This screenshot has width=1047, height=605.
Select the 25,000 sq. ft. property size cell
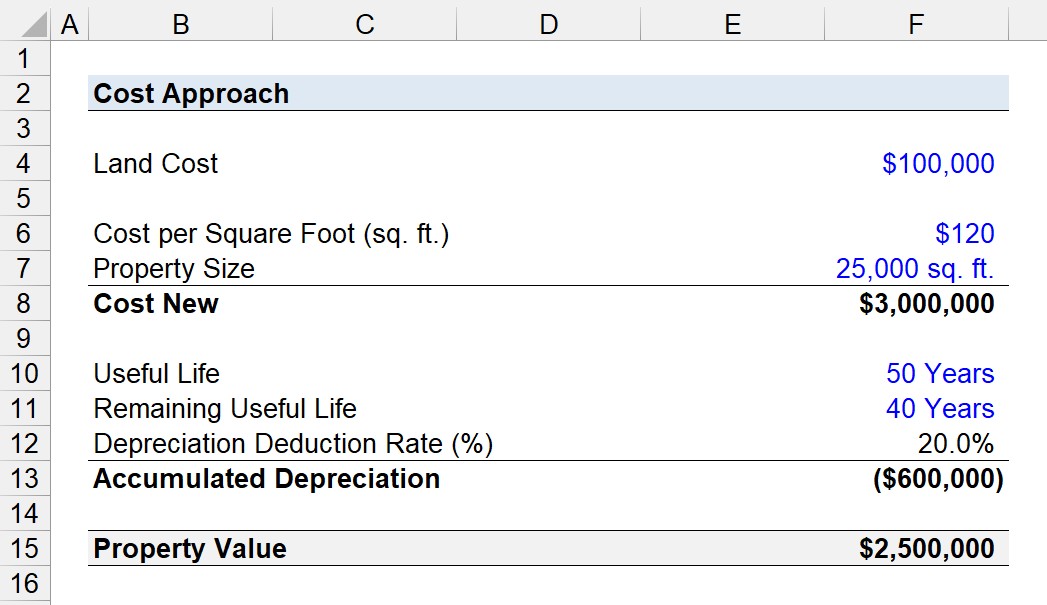coord(917,268)
